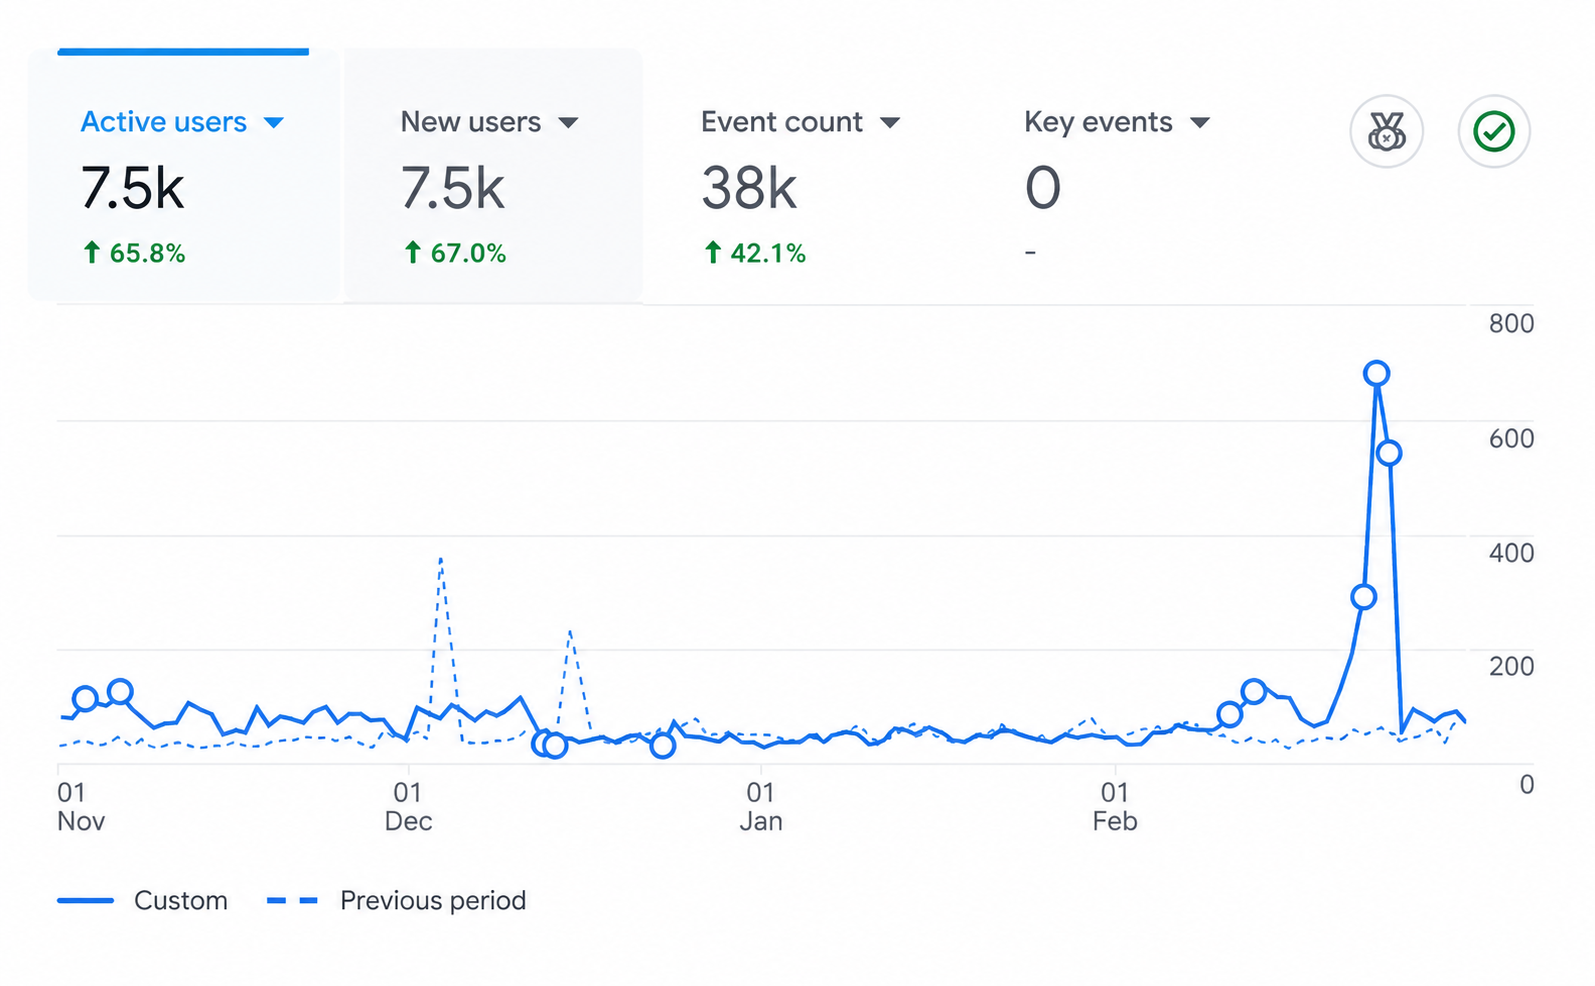Open the Active users metric dropdown arrow
This screenshot has width=1595, height=986.
(273, 123)
